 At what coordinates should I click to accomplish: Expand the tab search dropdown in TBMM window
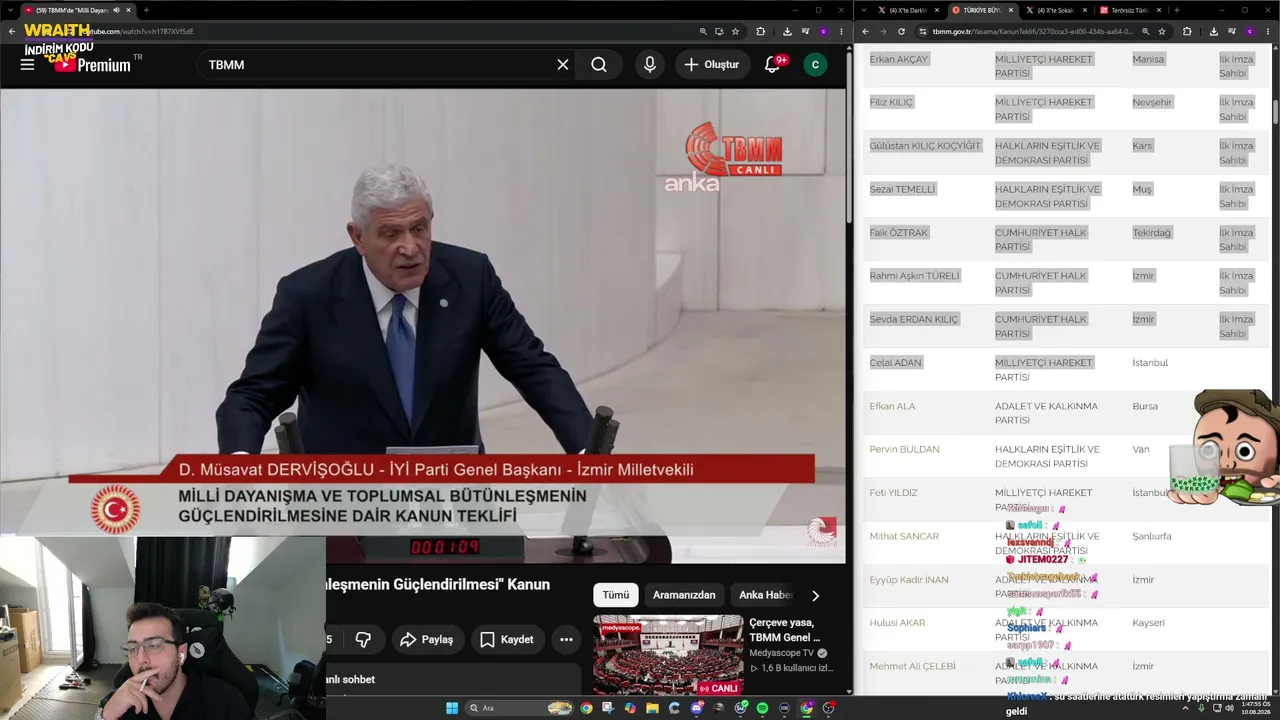863,10
